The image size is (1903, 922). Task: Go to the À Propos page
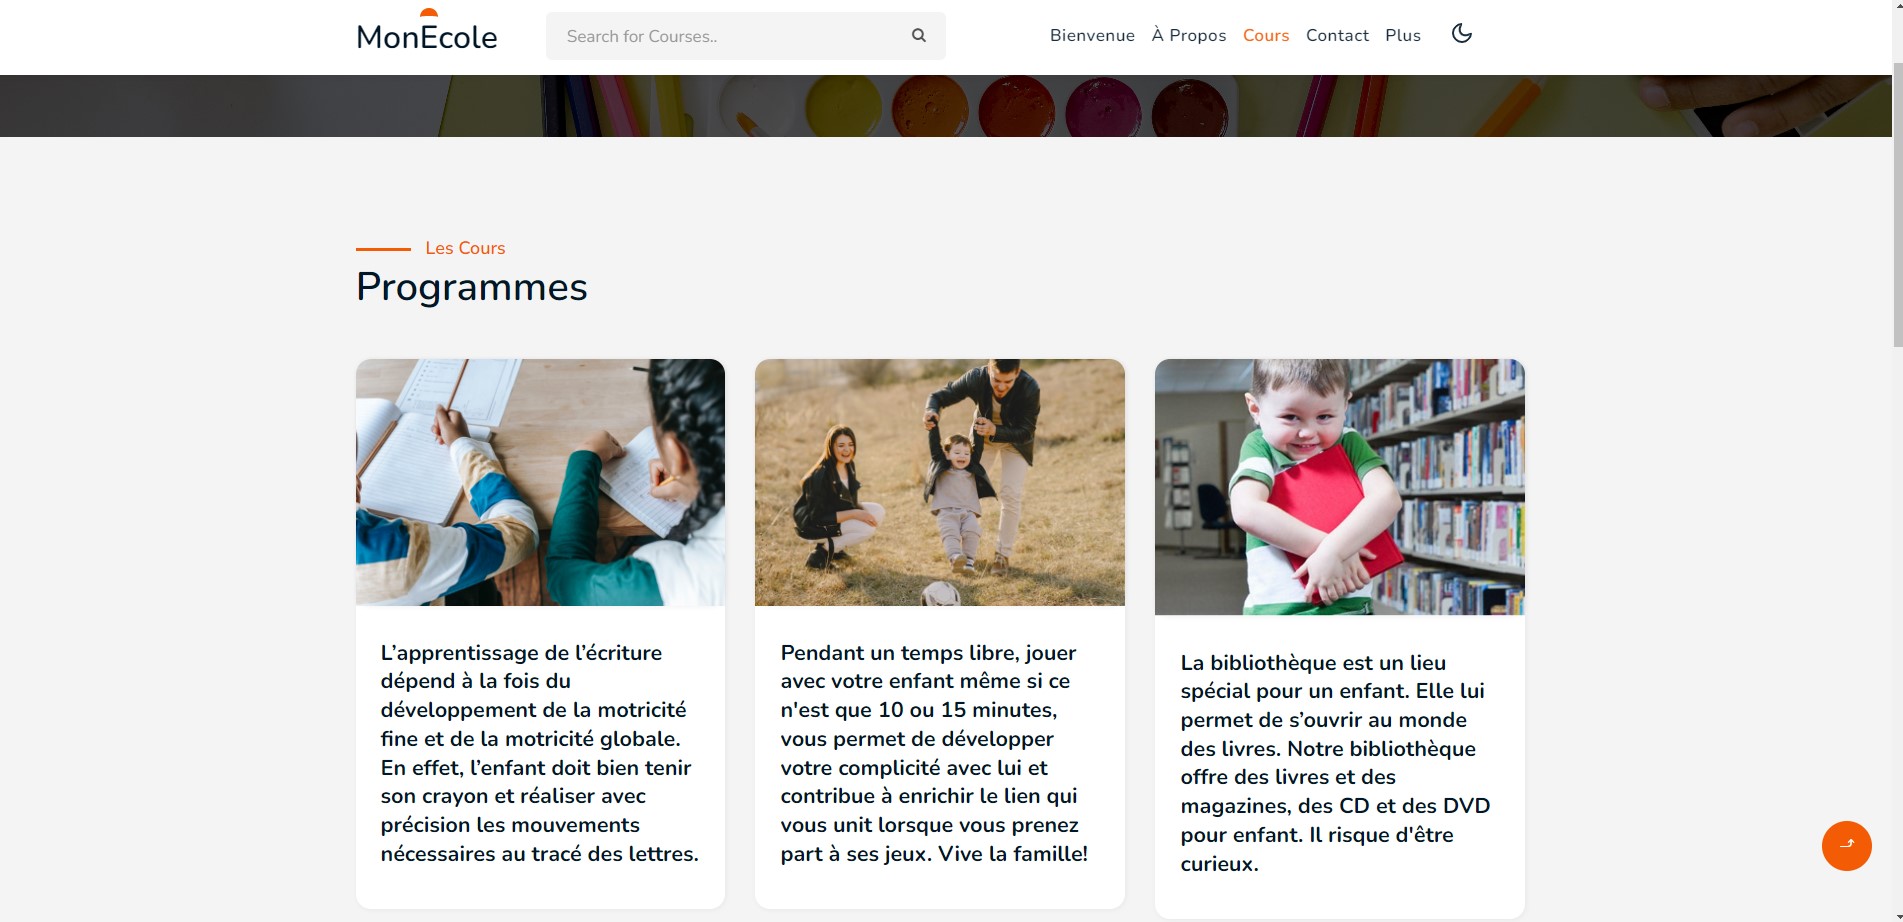point(1189,35)
